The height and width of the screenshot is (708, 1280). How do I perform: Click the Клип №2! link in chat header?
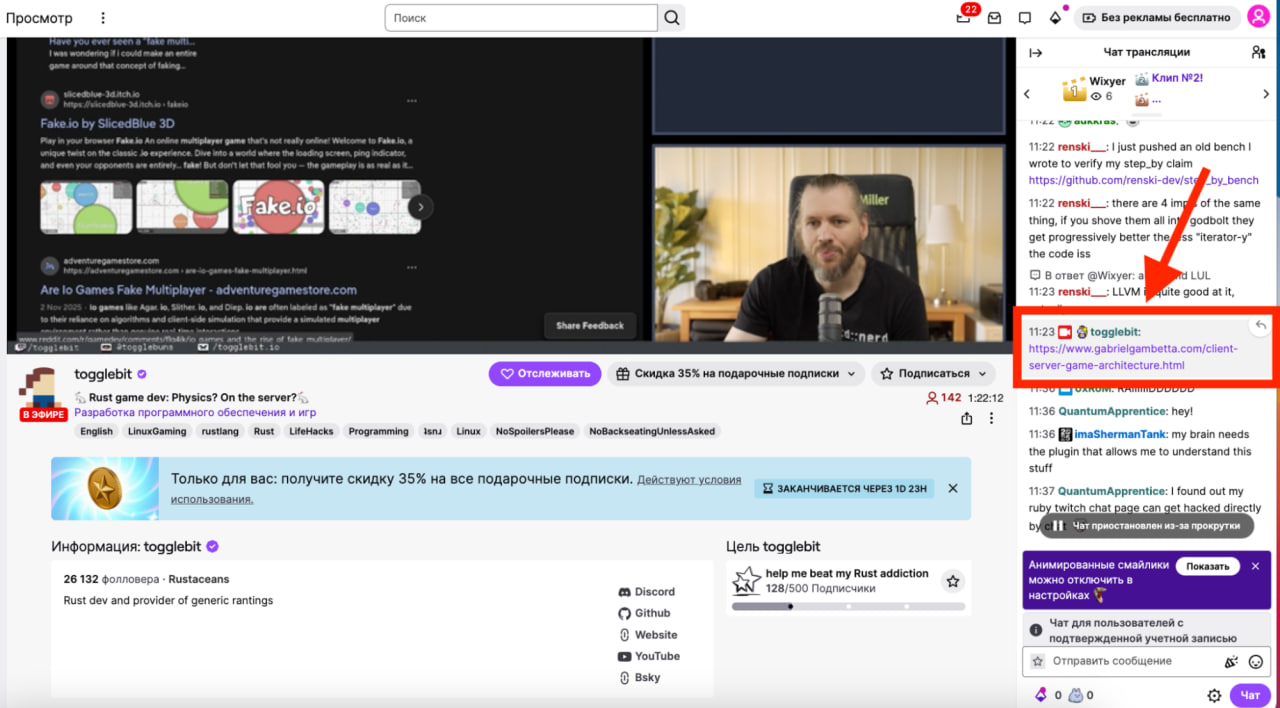point(1177,77)
